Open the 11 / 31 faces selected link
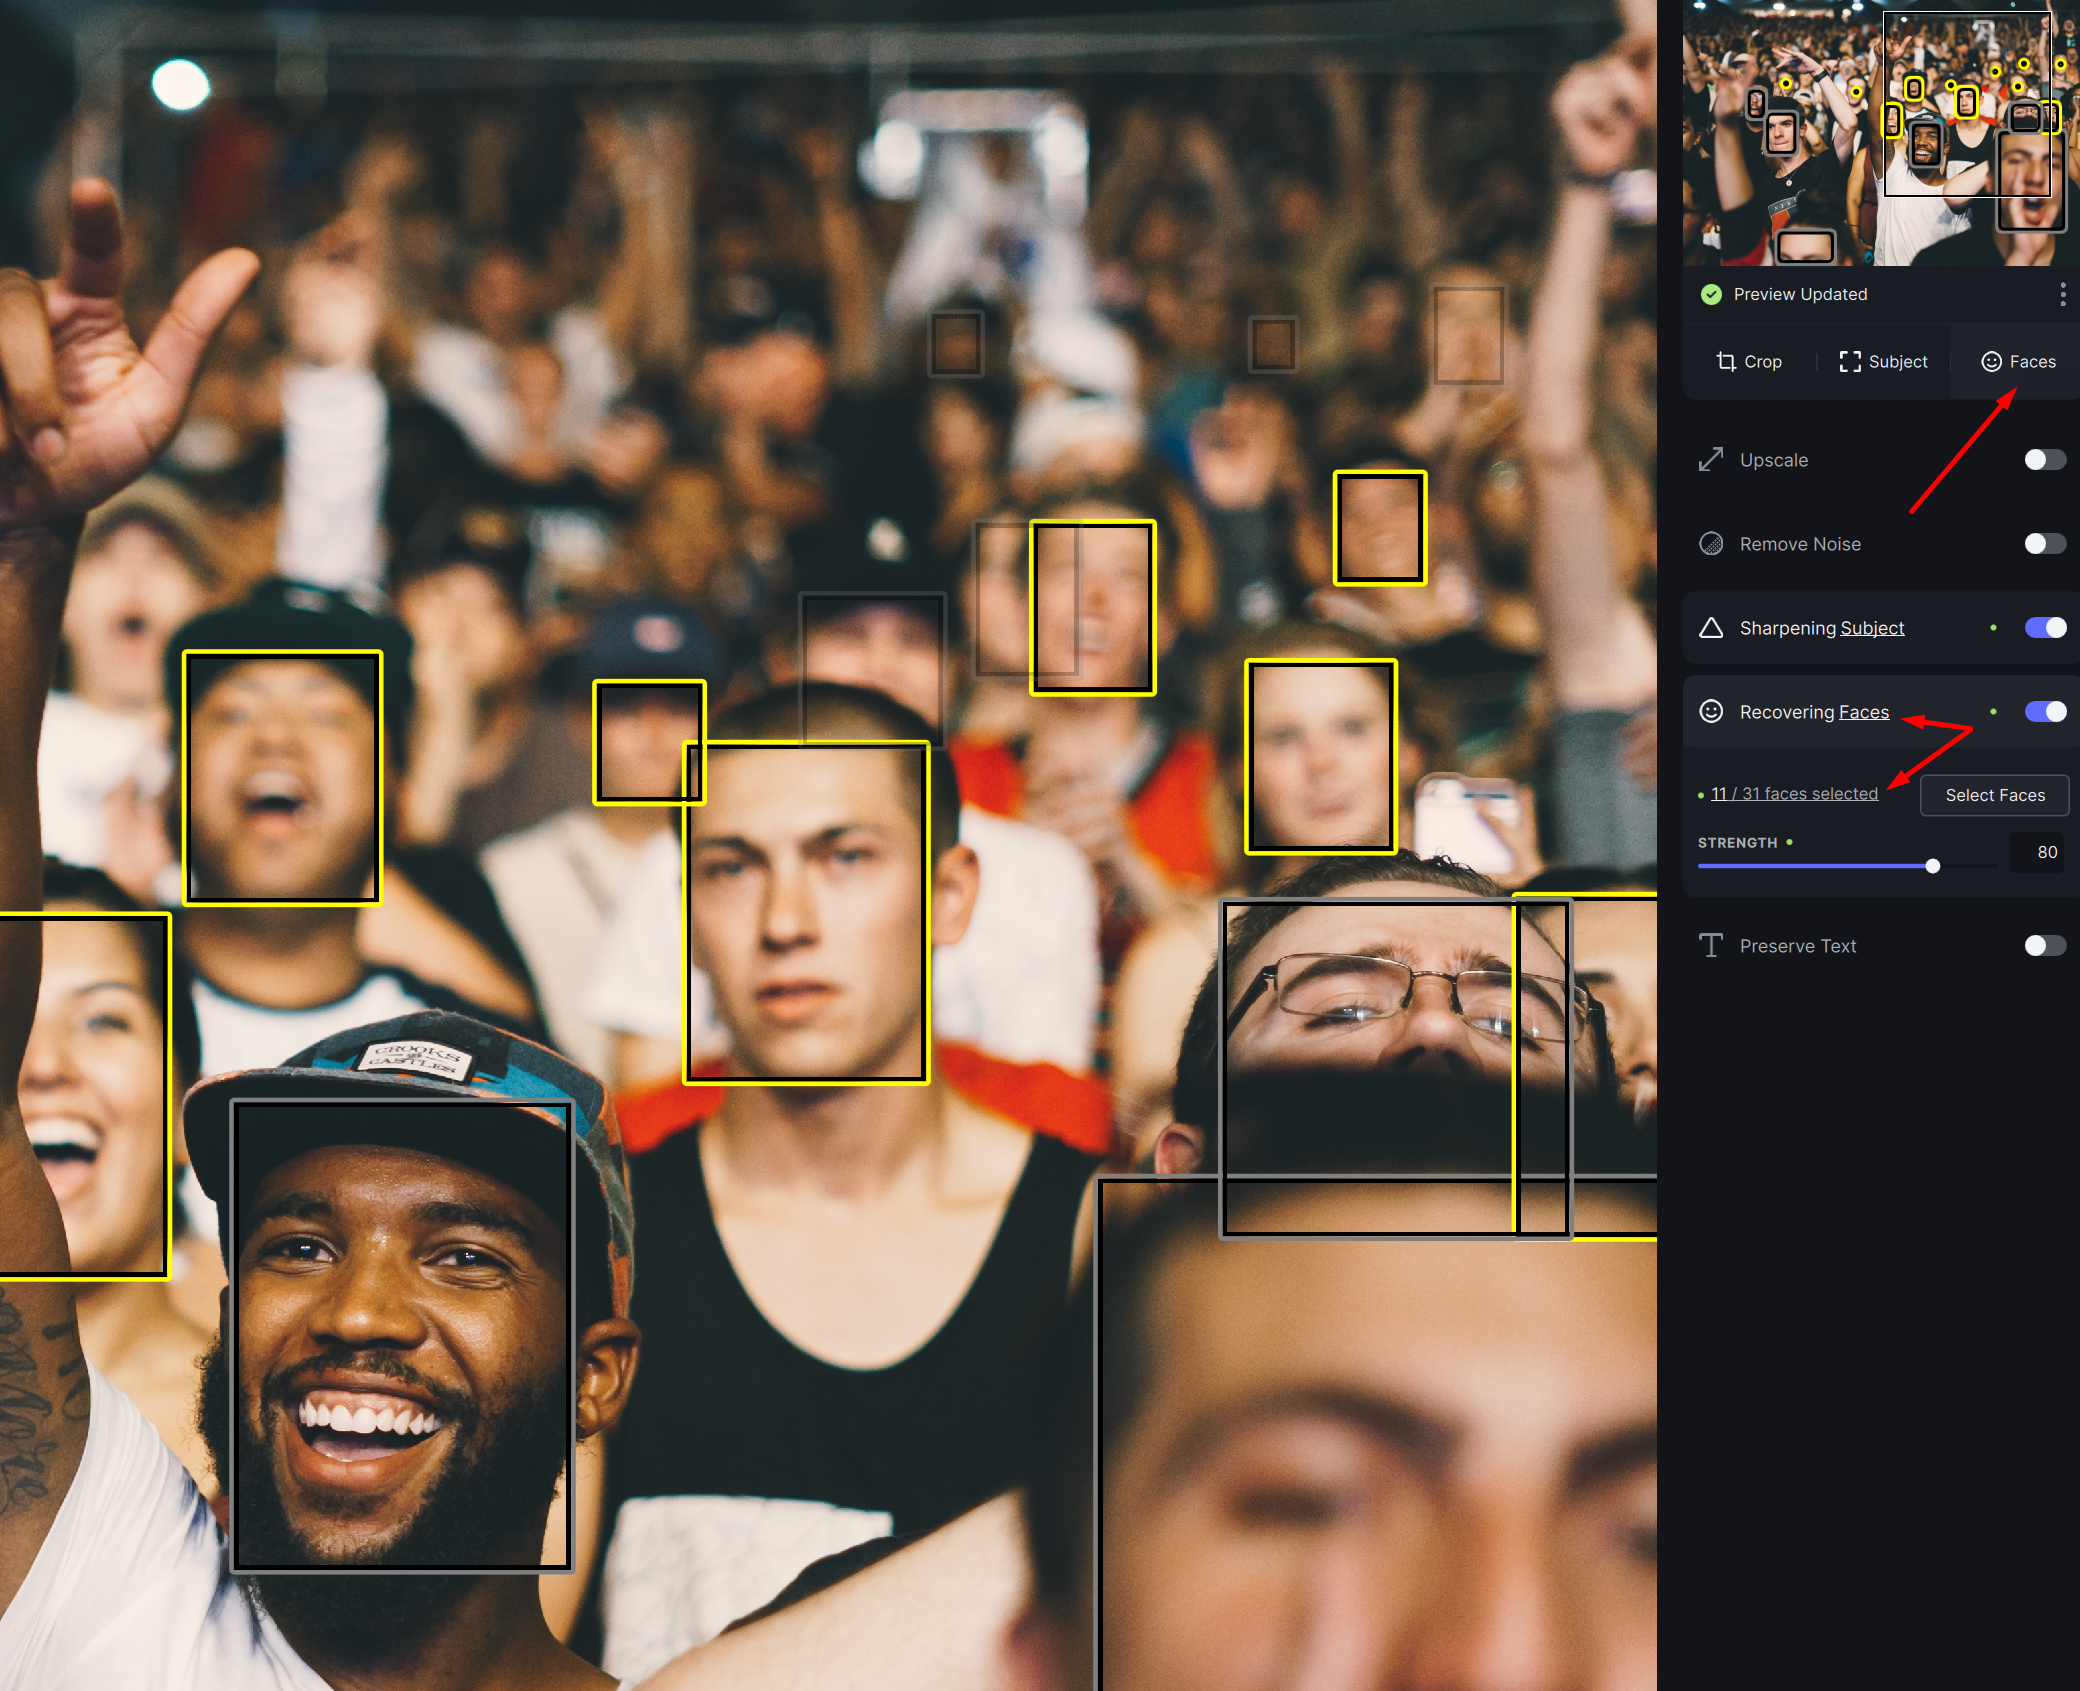The image size is (2080, 1691). pos(1794,794)
